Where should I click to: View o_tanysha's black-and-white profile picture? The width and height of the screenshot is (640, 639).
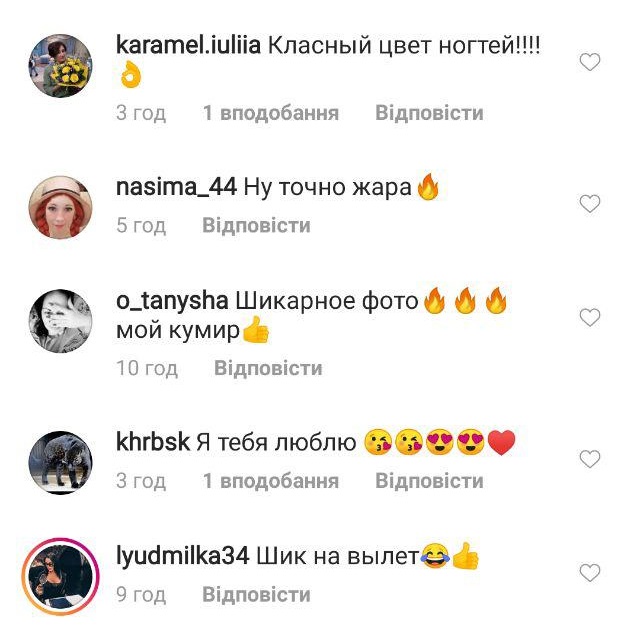[x=60, y=321]
